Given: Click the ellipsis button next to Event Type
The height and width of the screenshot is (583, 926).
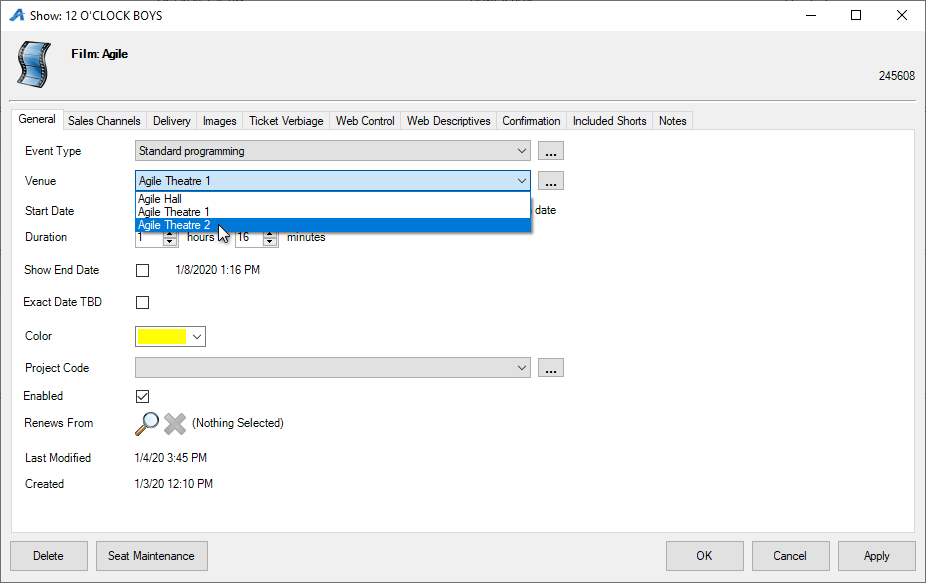Looking at the screenshot, I should (x=550, y=151).
